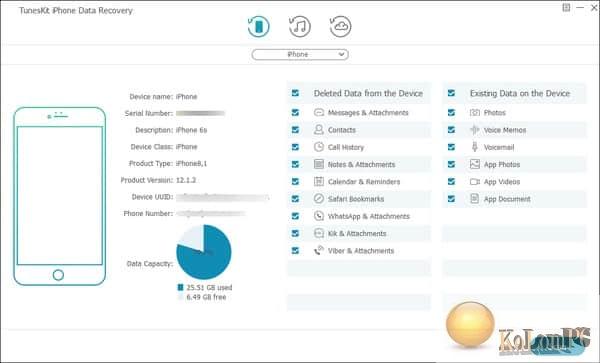This screenshot has width=600, height=363.
Task: Toggle Kik & Attachments checkbox
Action: 295,233
